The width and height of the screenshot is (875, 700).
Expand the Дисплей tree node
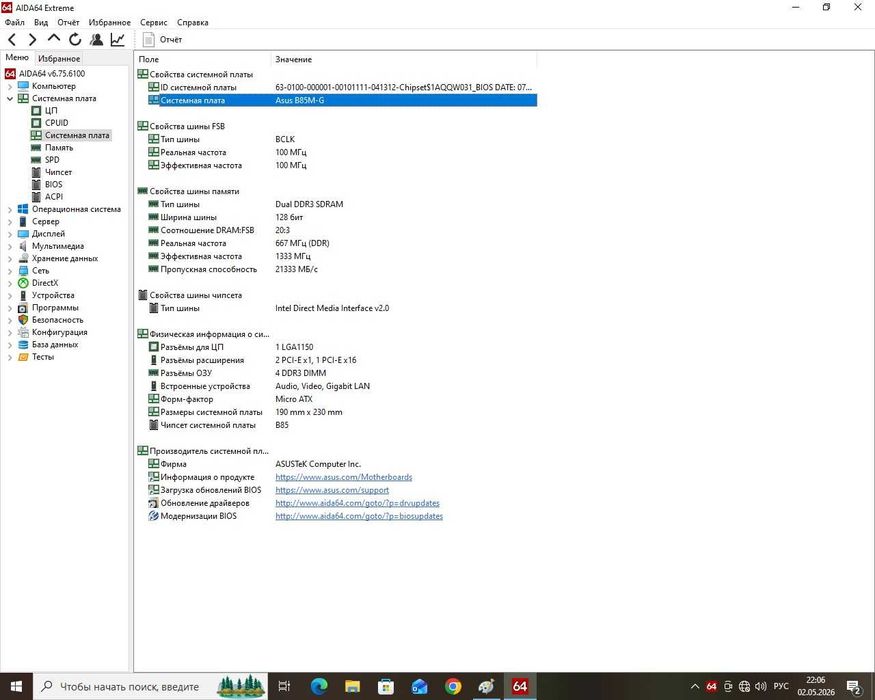tap(9, 234)
